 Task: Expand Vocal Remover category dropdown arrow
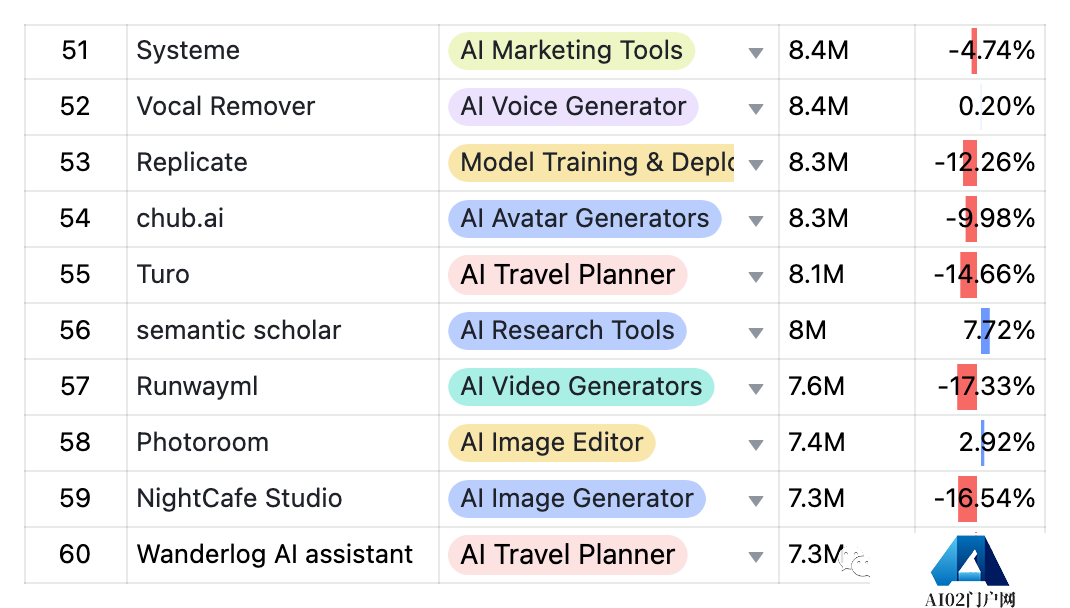(755, 108)
